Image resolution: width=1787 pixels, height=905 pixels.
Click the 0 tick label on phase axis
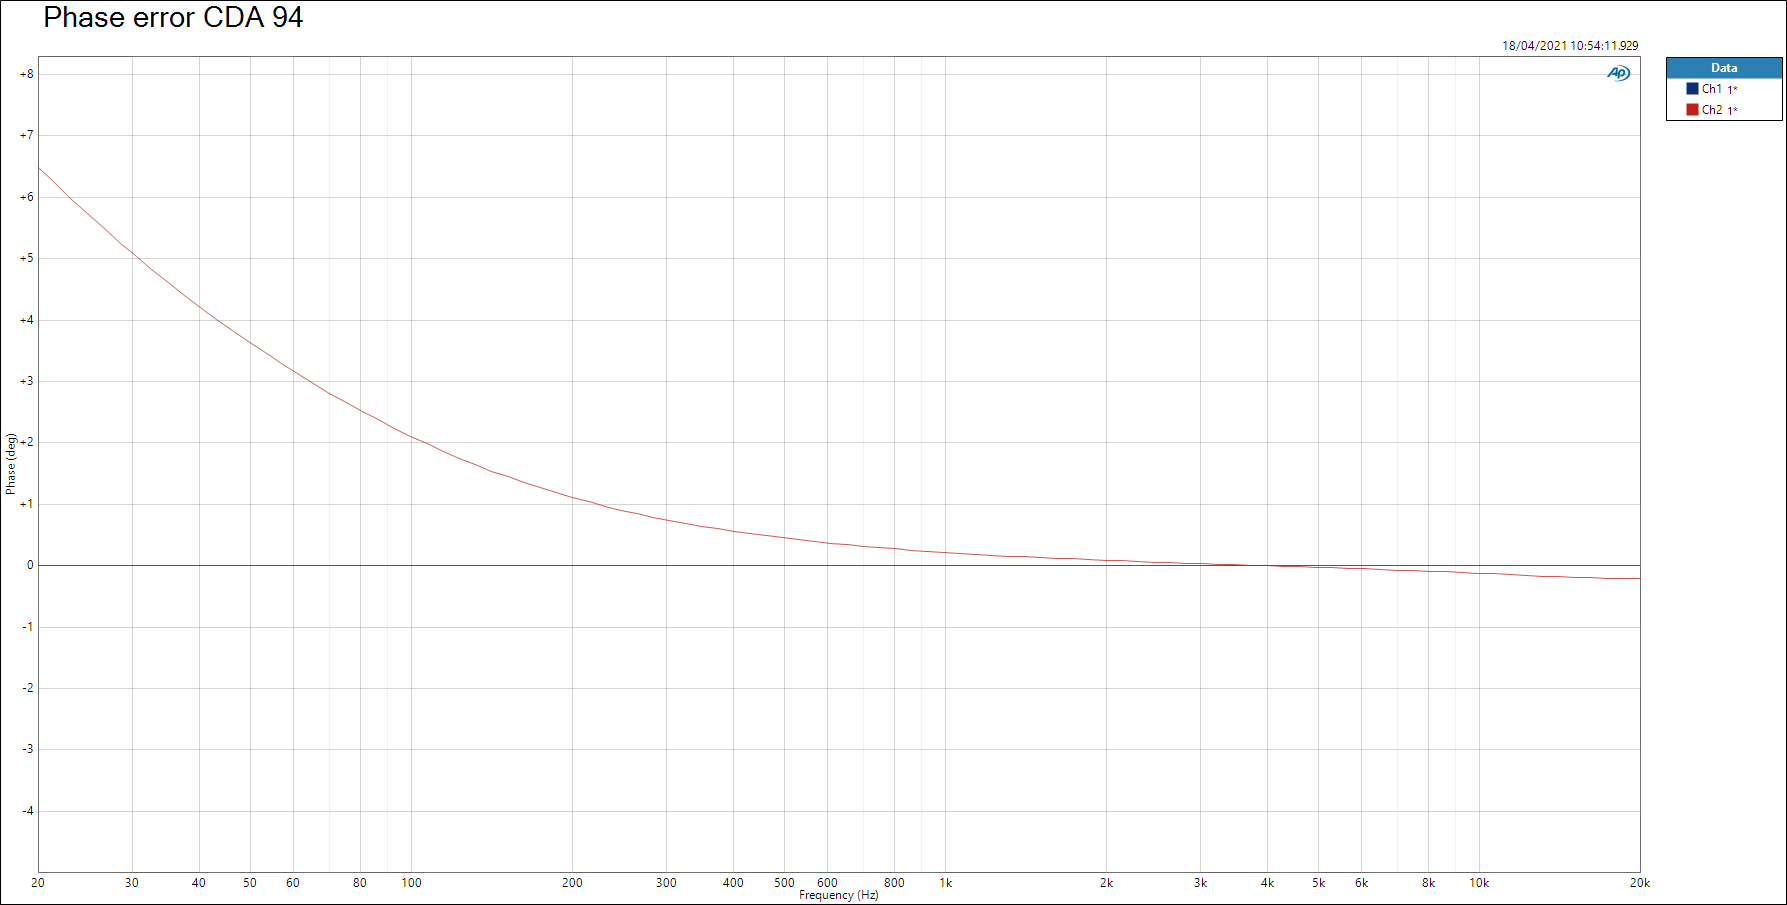(30, 565)
